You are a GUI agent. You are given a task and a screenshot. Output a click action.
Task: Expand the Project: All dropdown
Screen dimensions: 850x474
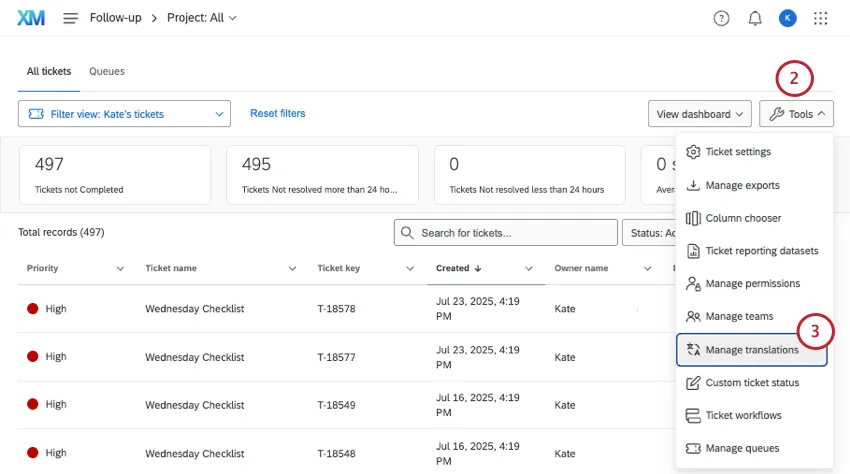(203, 18)
